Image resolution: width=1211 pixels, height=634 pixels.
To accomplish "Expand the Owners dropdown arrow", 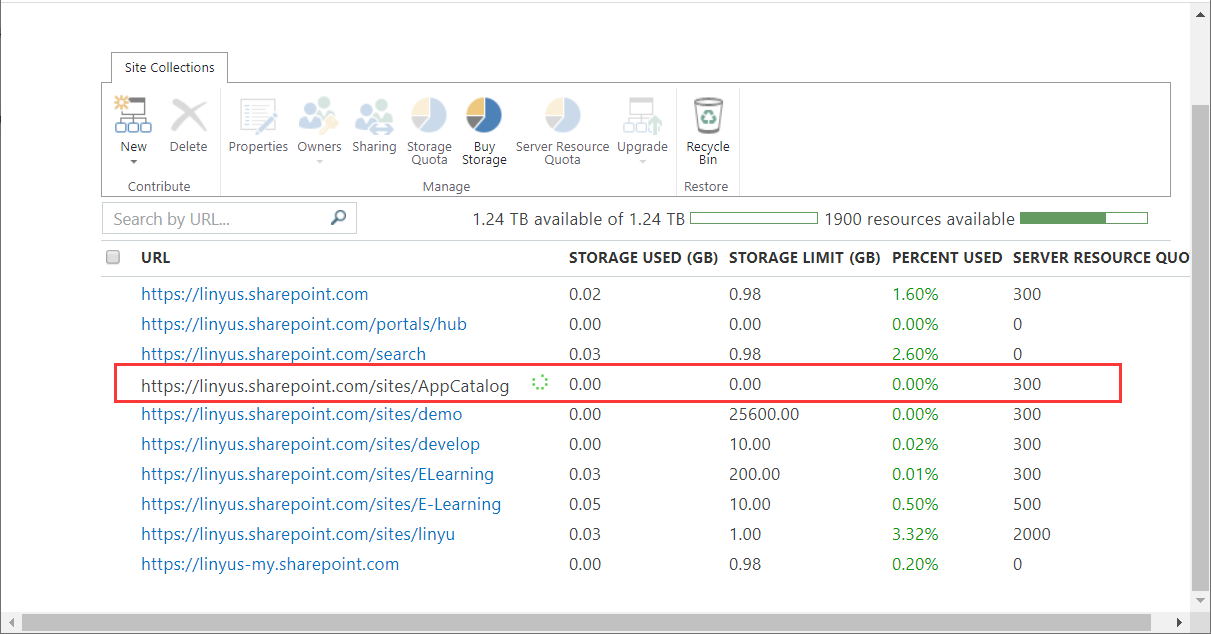I will [319, 162].
